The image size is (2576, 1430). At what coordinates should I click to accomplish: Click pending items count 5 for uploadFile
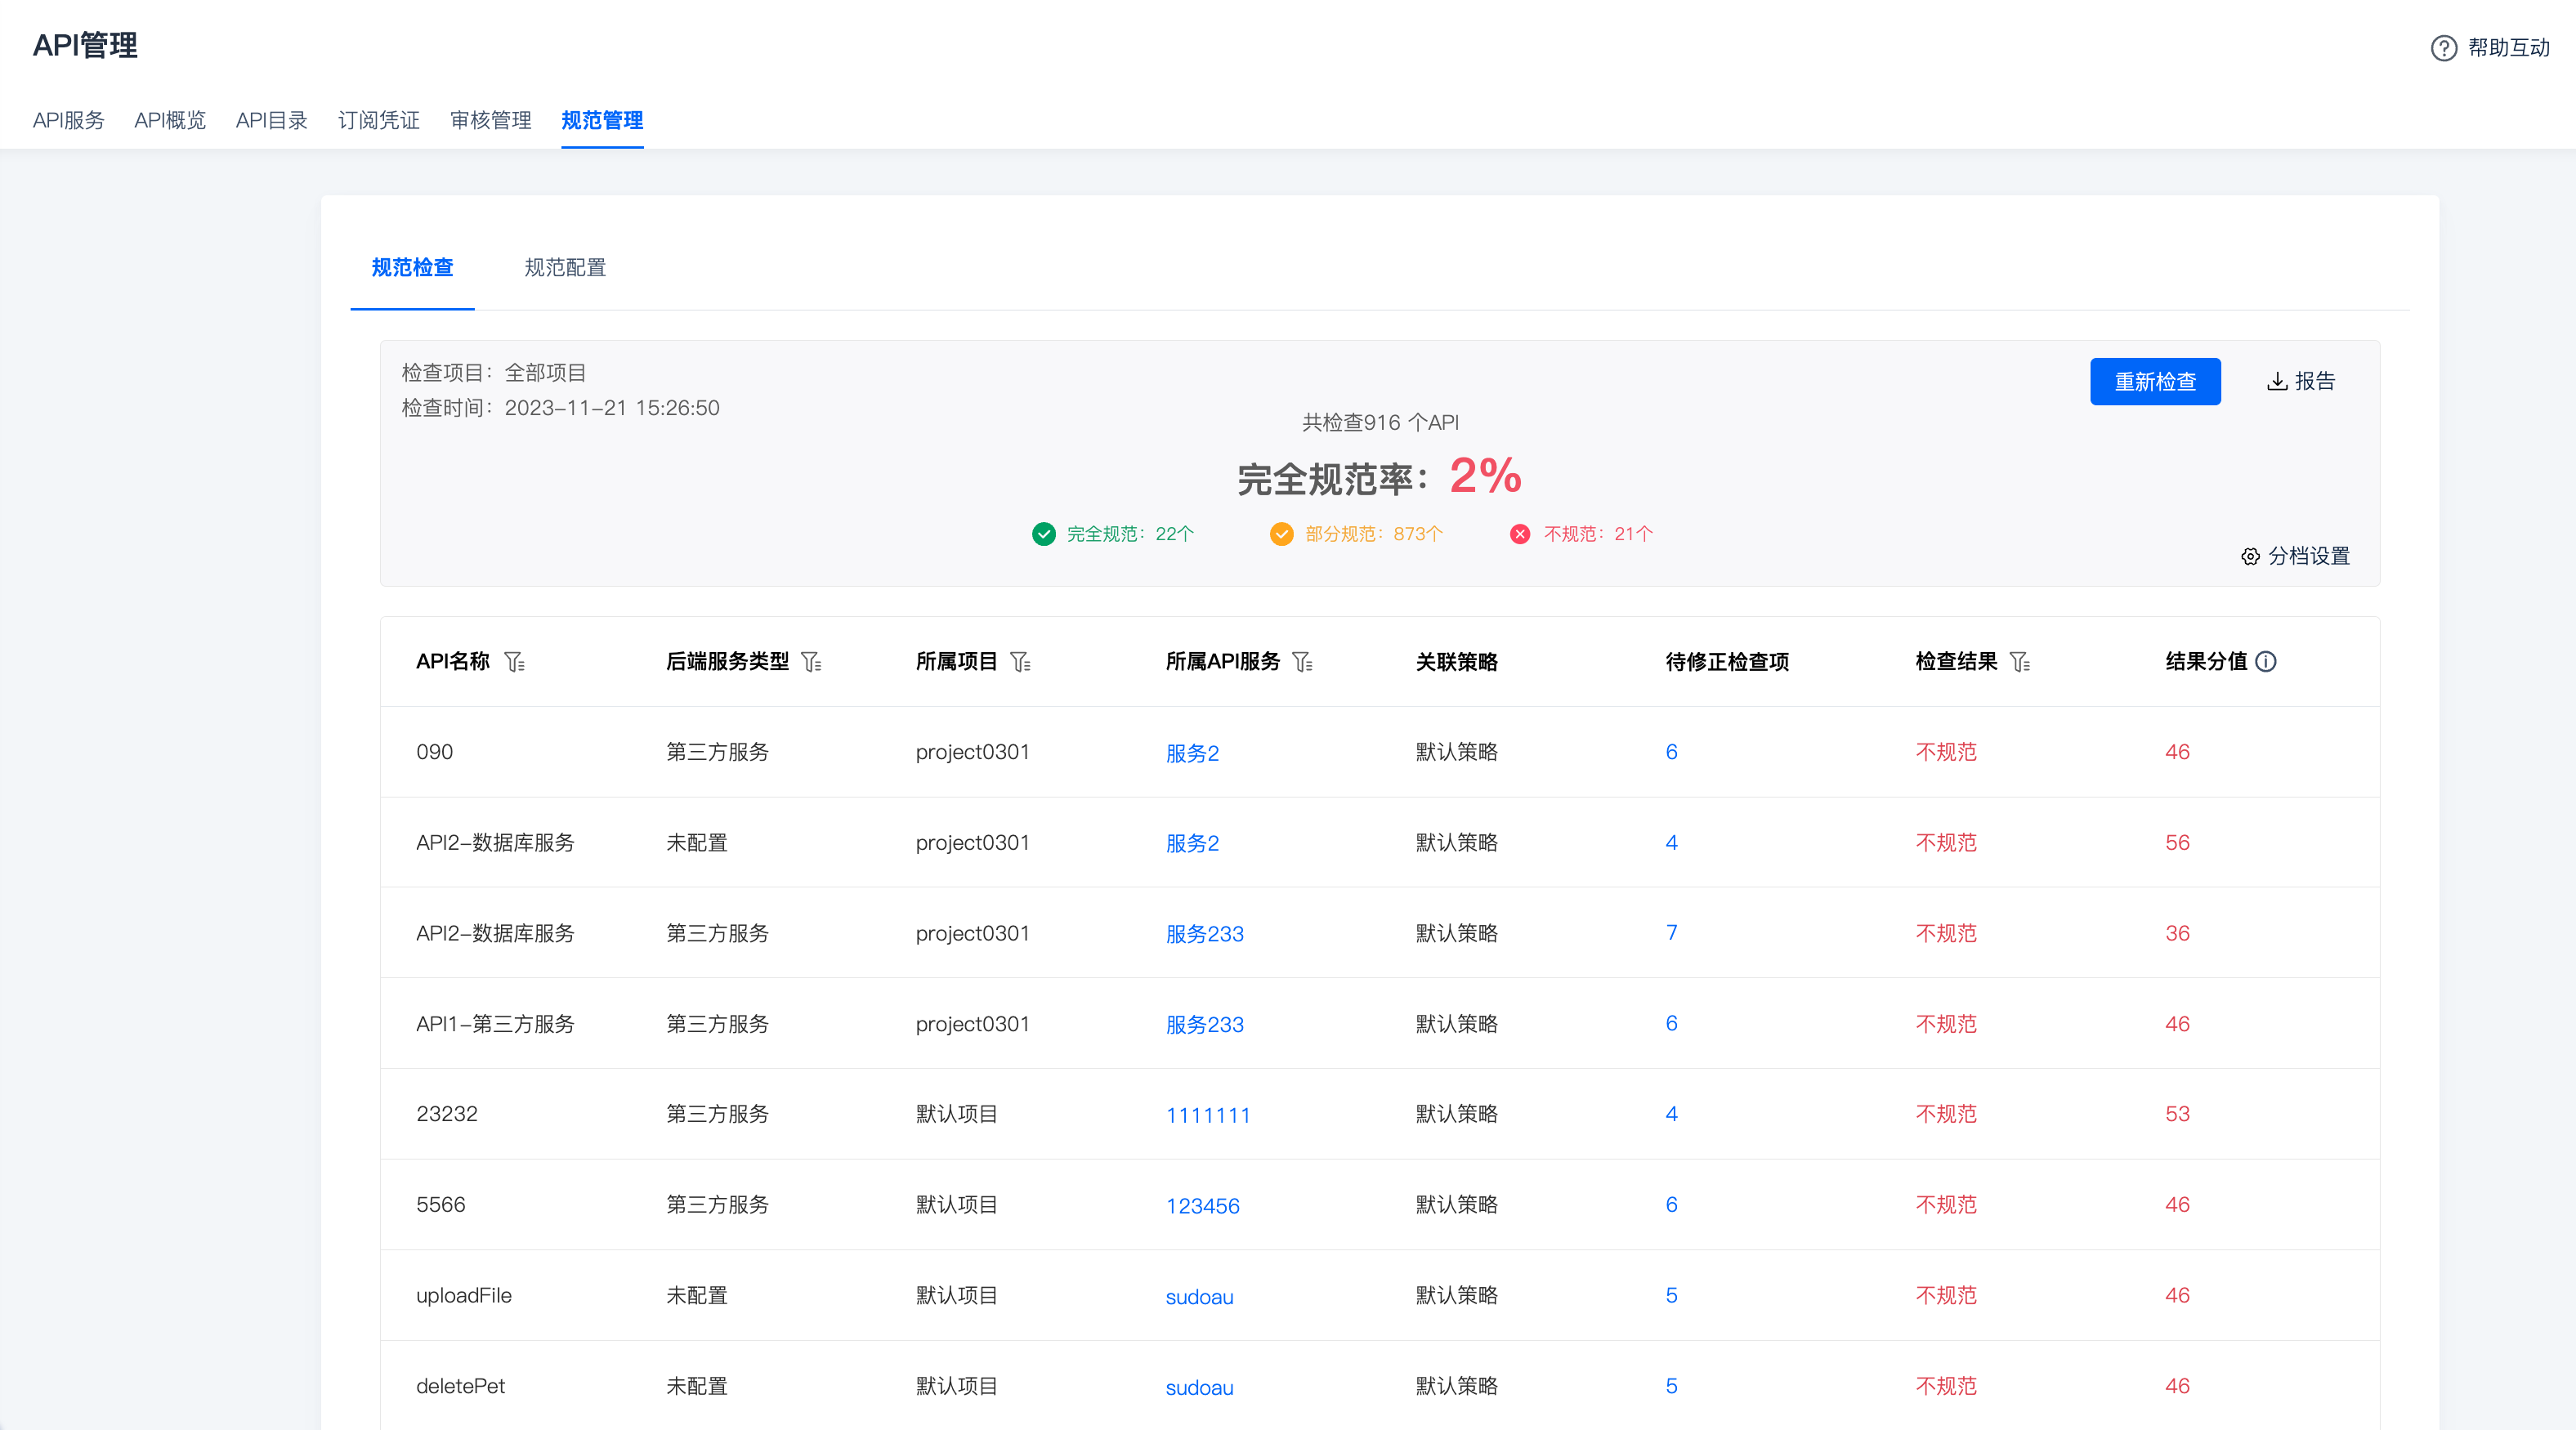[x=1672, y=1296]
